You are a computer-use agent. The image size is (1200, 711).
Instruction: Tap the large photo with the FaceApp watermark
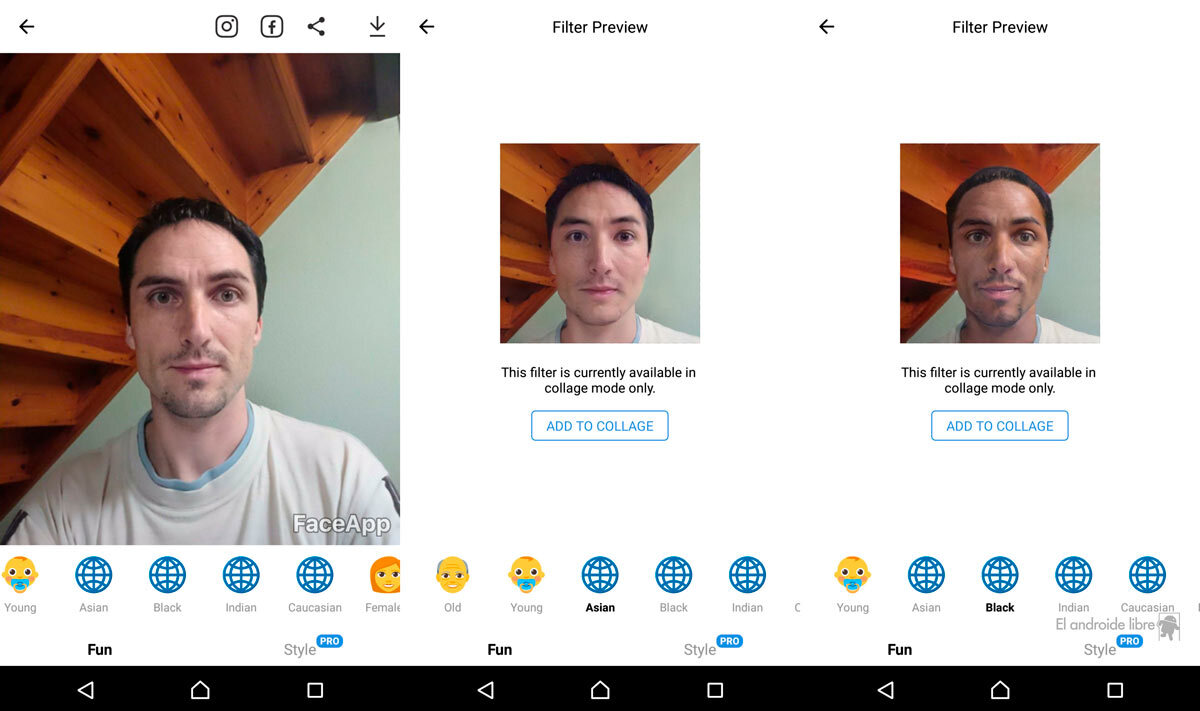click(x=200, y=298)
